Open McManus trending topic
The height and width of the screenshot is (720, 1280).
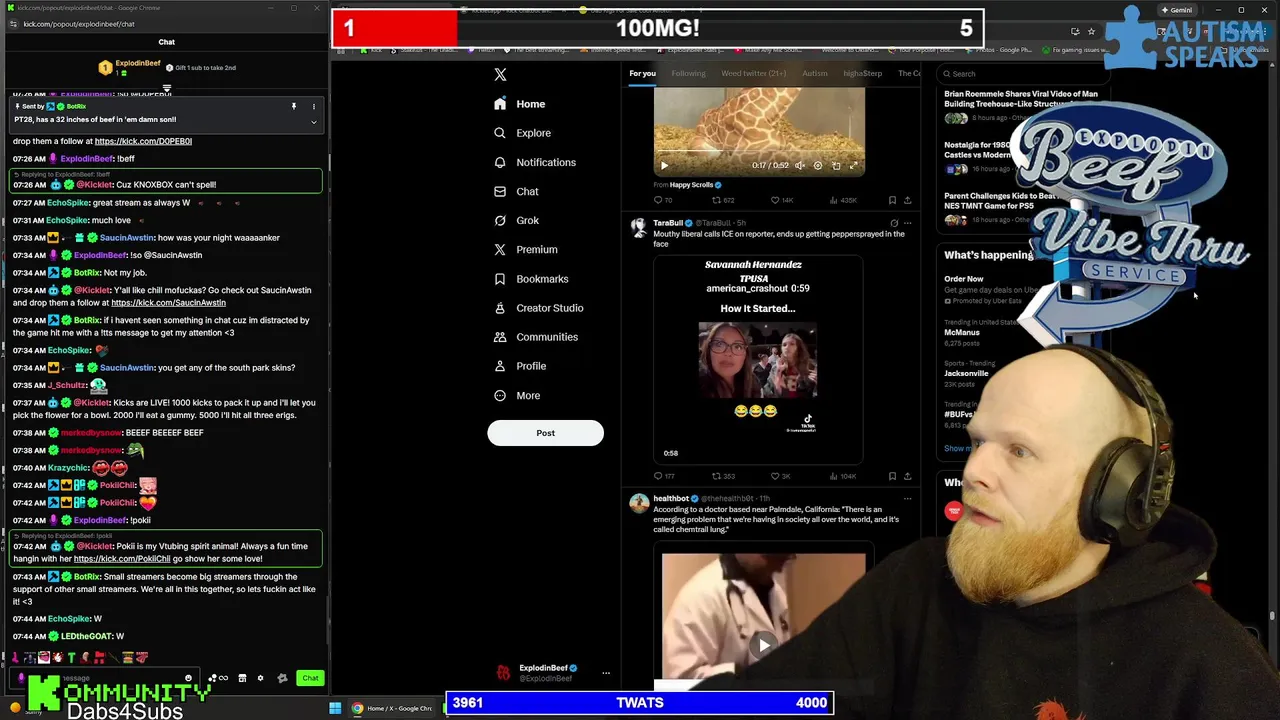point(962,332)
